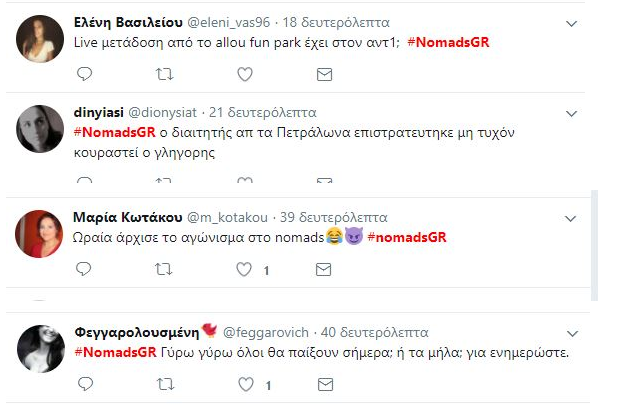
Task: Reply to Μαρία Κωτάκου's tweet
Action: click(x=85, y=269)
